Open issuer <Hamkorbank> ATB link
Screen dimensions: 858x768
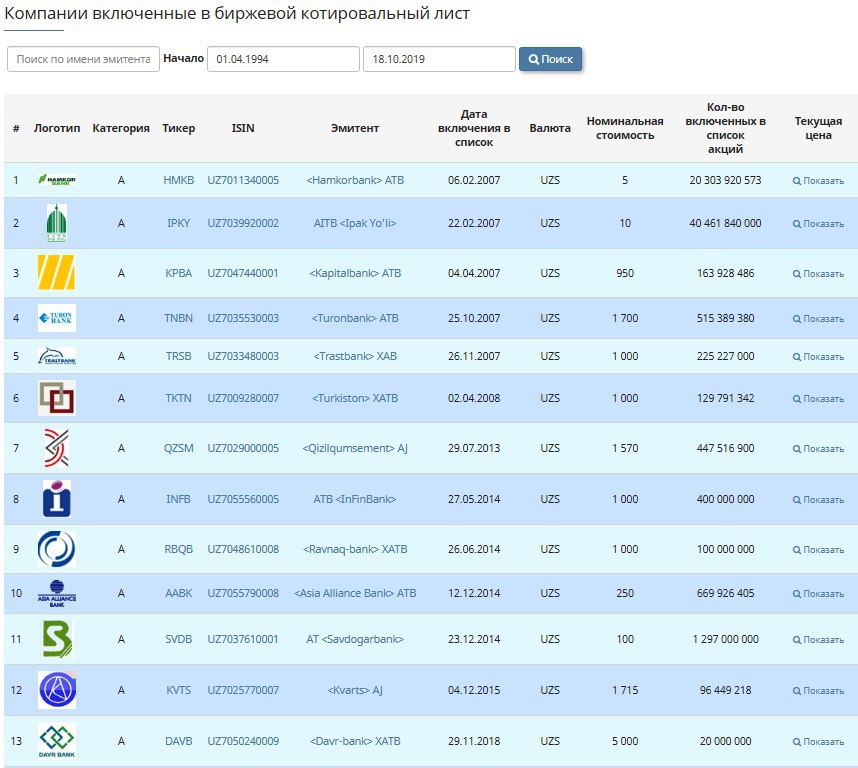(355, 180)
